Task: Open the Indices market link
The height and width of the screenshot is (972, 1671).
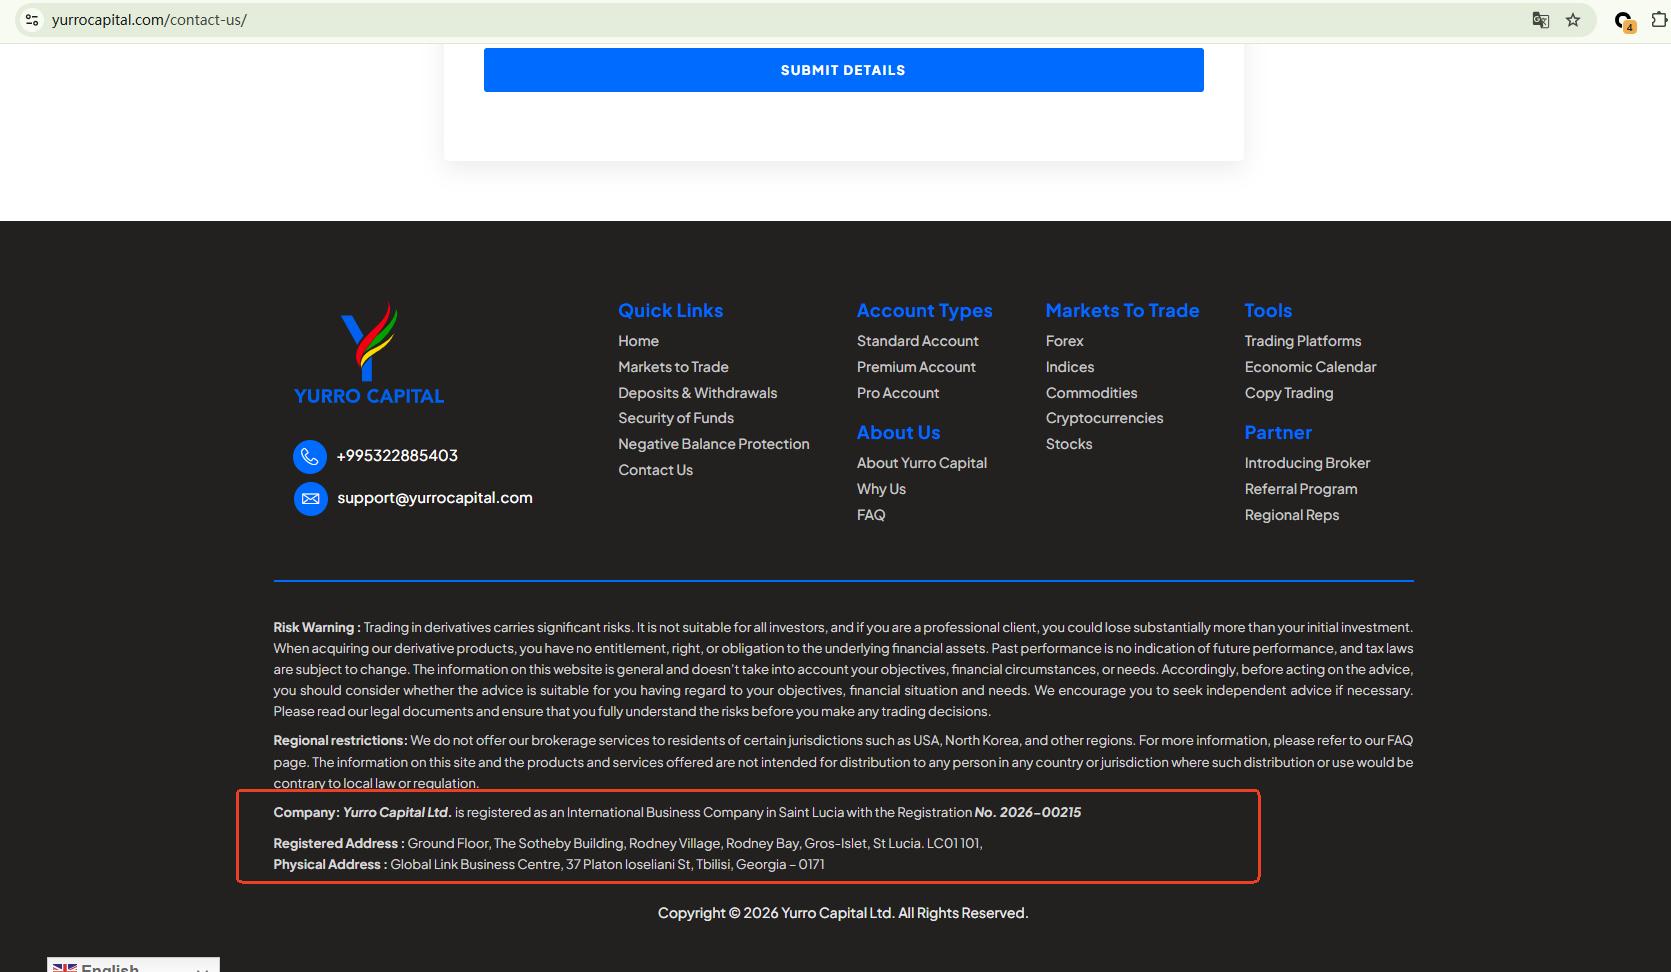Action: [1070, 367]
